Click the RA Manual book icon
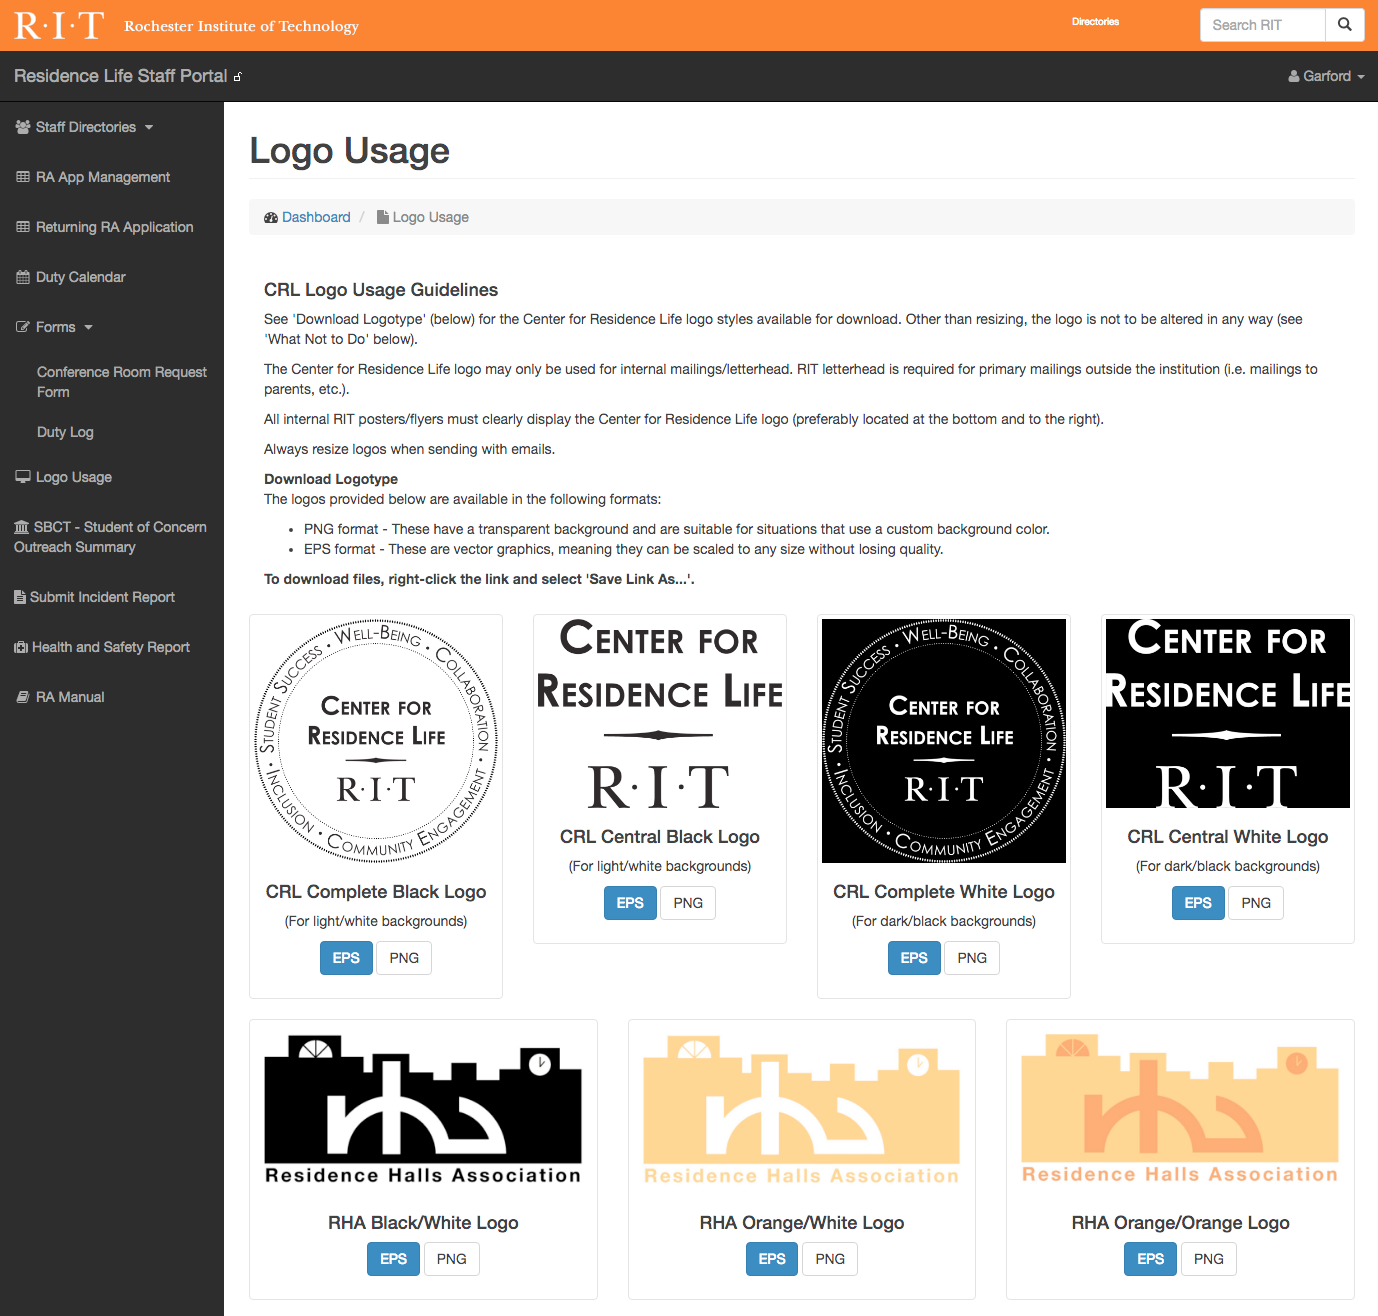This screenshot has height=1316, width=1378. coord(23,697)
